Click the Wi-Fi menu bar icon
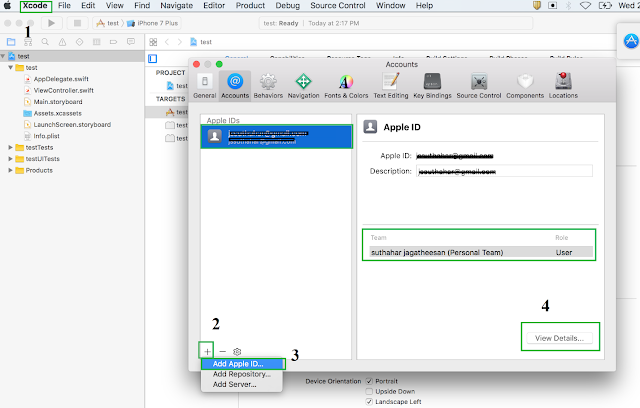 coord(585,6)
